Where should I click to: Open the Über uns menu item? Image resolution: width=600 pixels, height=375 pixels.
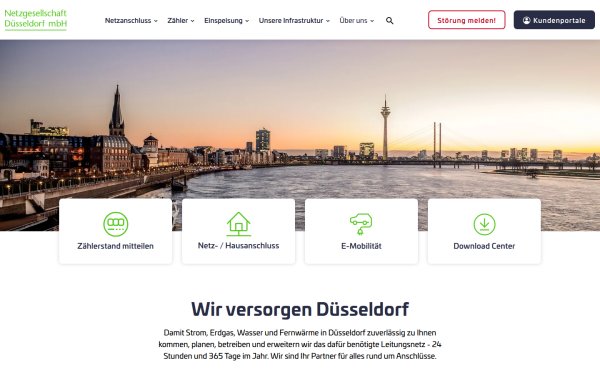[353, 21]
